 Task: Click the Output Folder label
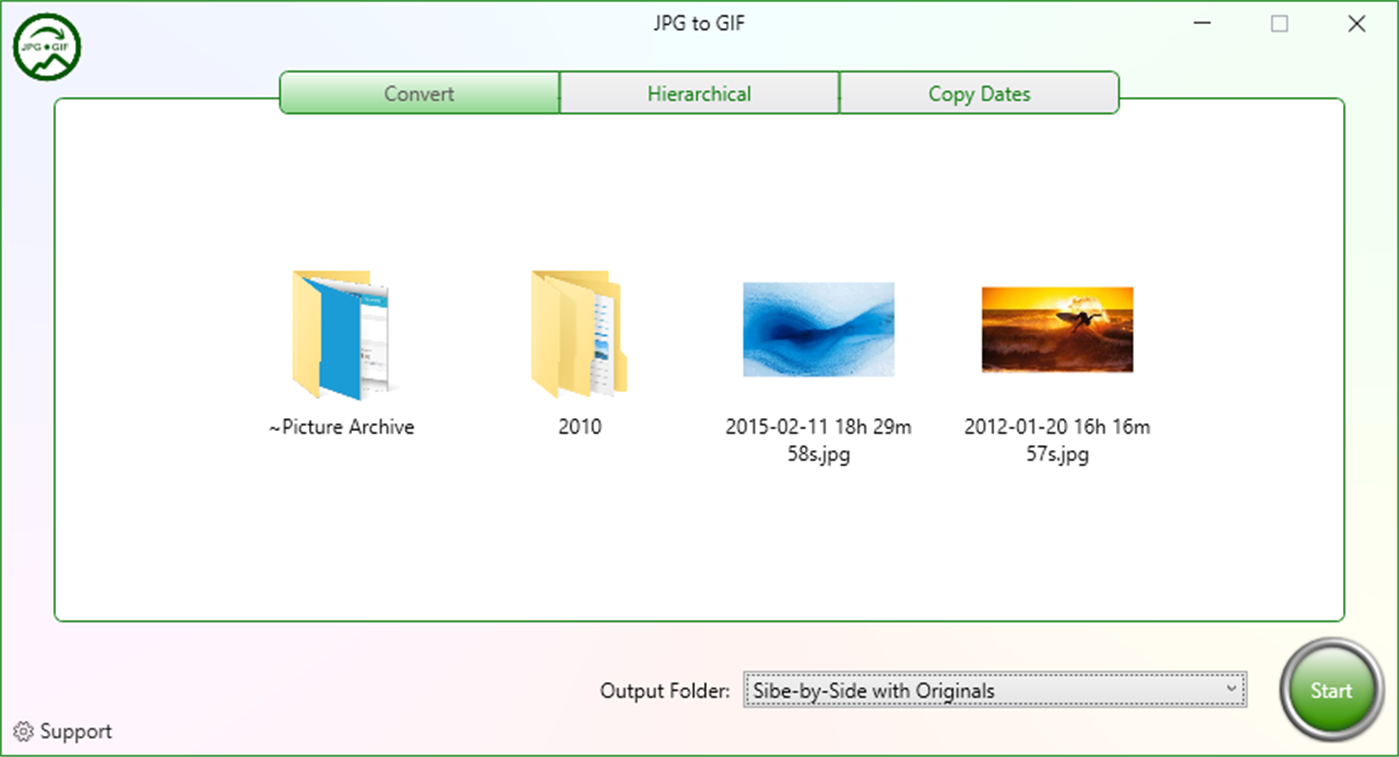click(x=664, y=690)
